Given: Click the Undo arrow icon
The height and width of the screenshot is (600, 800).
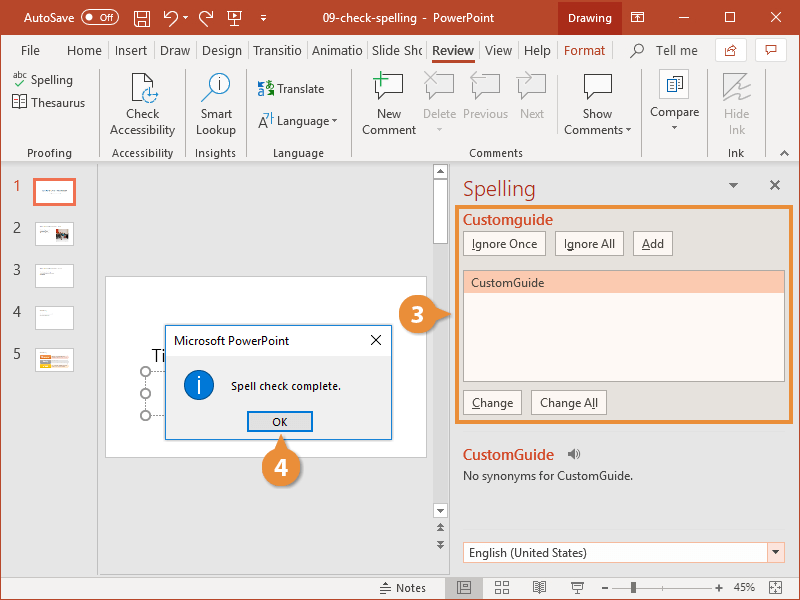Looking at the screenshot, I should pos(170,18).
